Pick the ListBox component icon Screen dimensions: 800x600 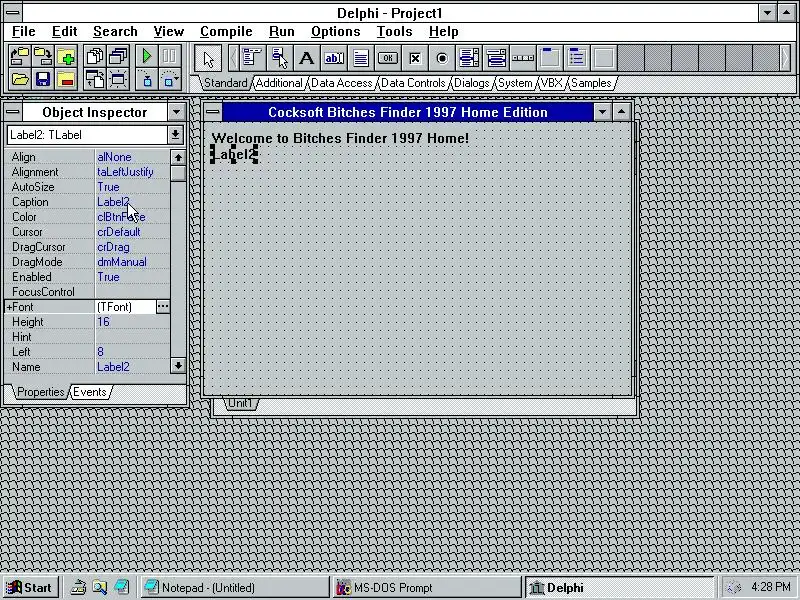click(x=469, y=58)
